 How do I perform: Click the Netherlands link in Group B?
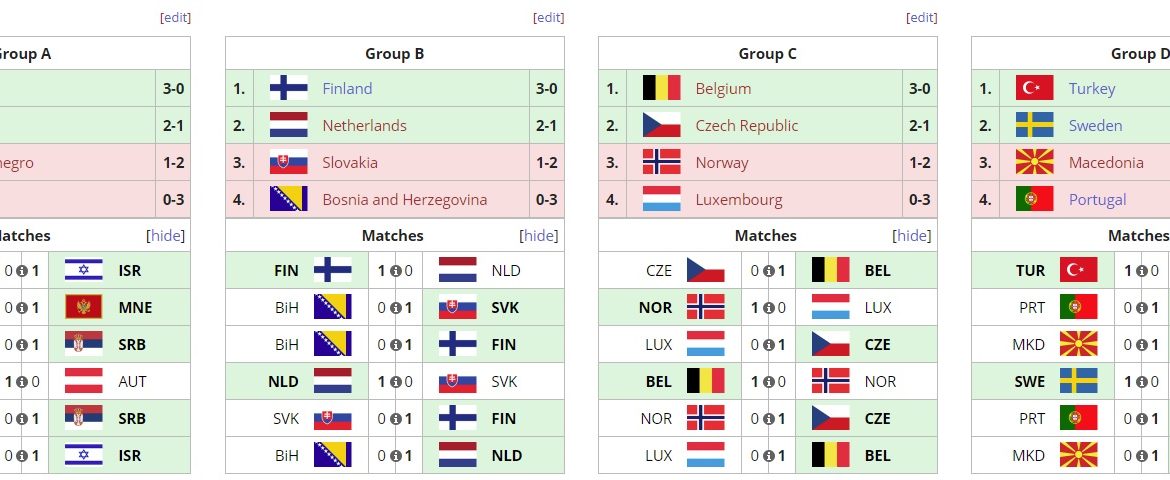[x=364, y=125]
